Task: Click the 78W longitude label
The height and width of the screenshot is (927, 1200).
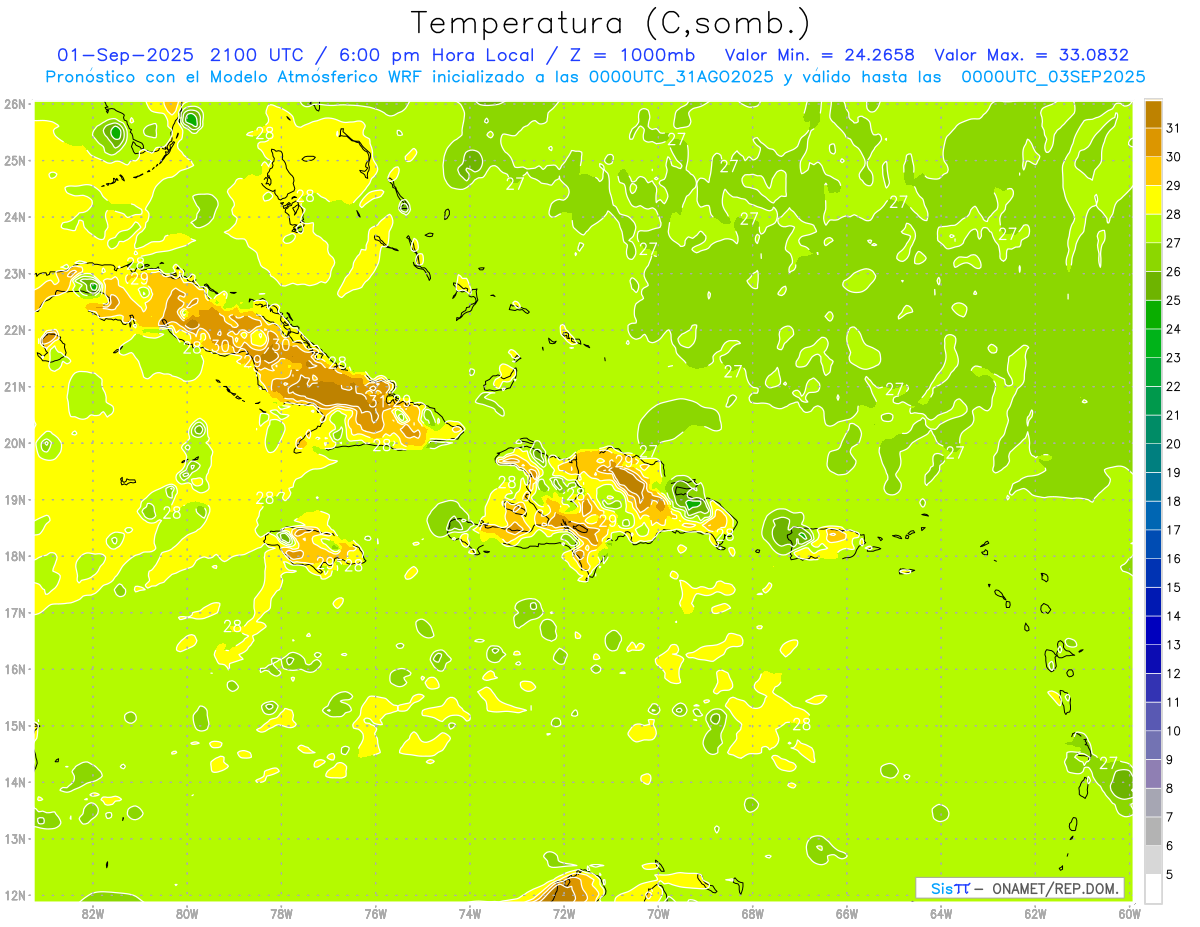Action: [282, 913]
